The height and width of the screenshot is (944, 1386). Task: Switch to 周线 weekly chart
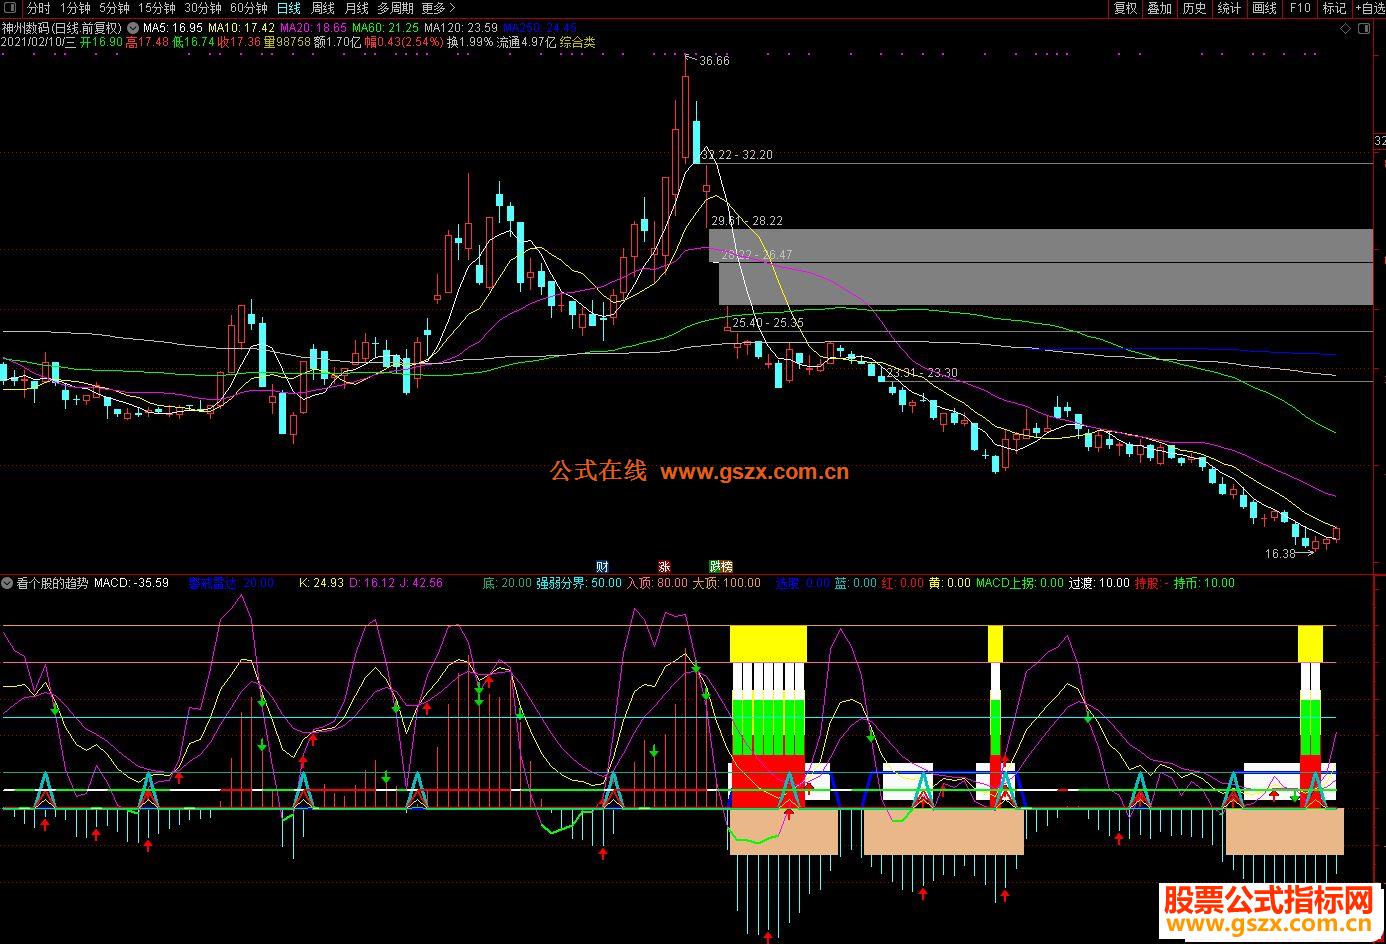pos(323,8)
